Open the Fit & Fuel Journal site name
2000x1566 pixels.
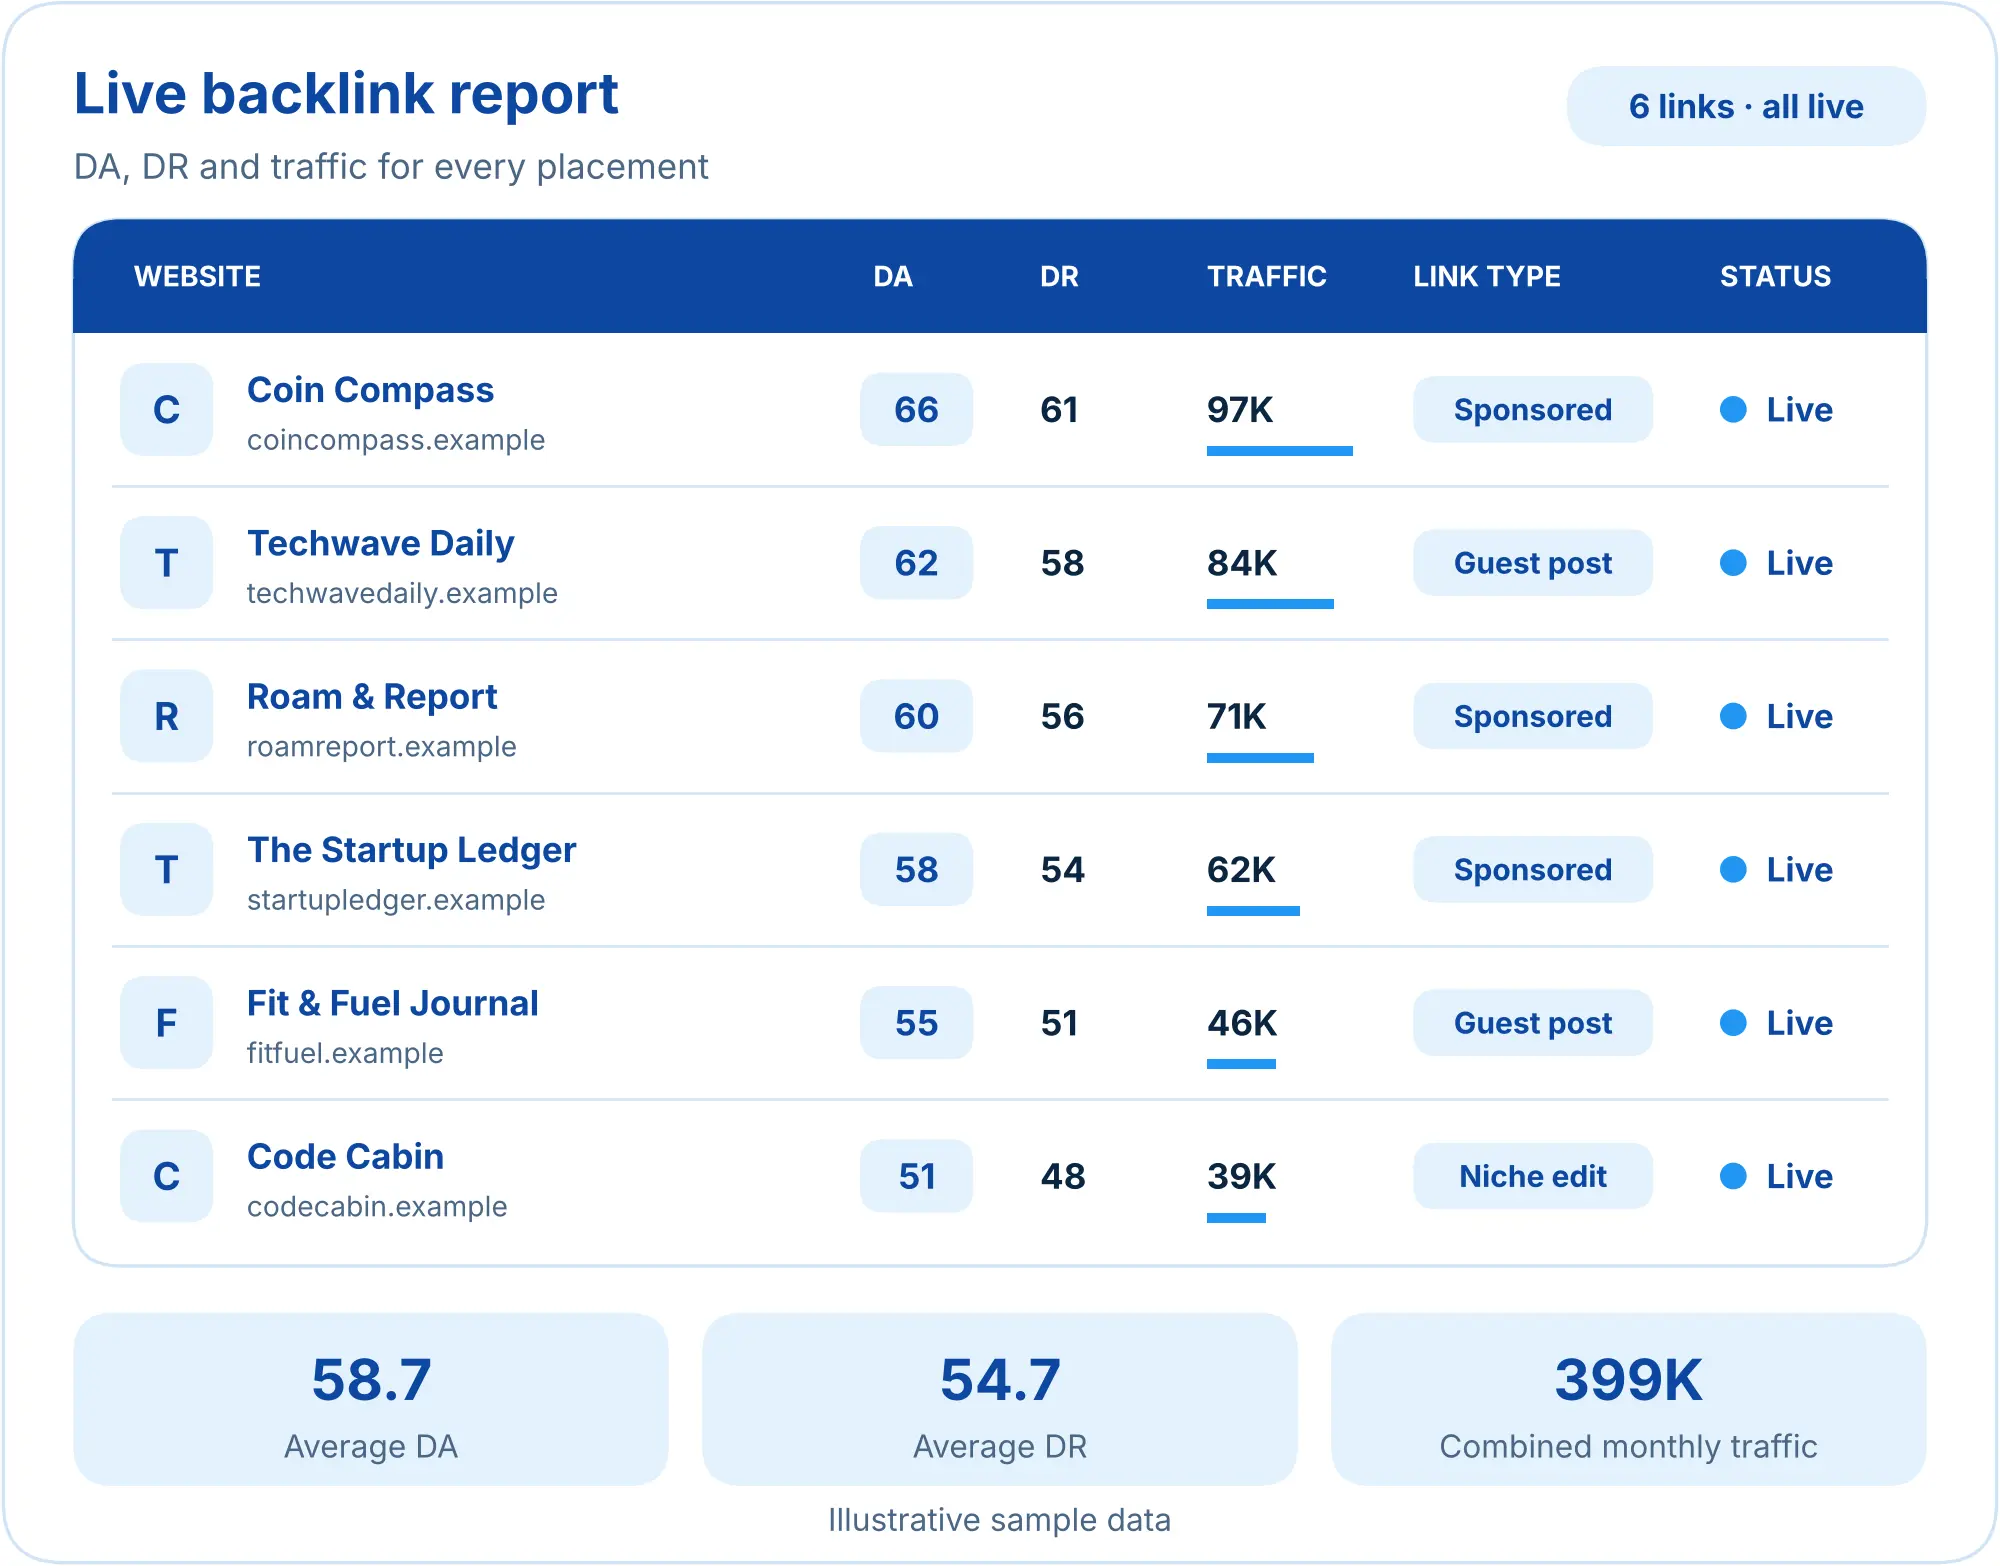coord(392,1003)
